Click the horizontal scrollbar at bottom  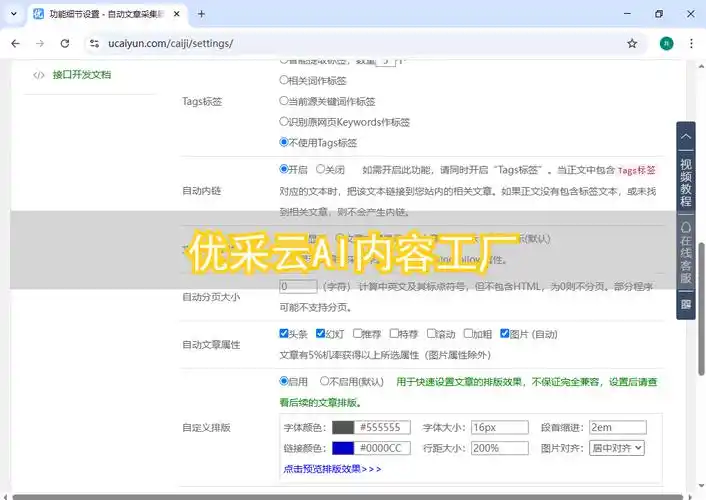[x=348, y=497]
